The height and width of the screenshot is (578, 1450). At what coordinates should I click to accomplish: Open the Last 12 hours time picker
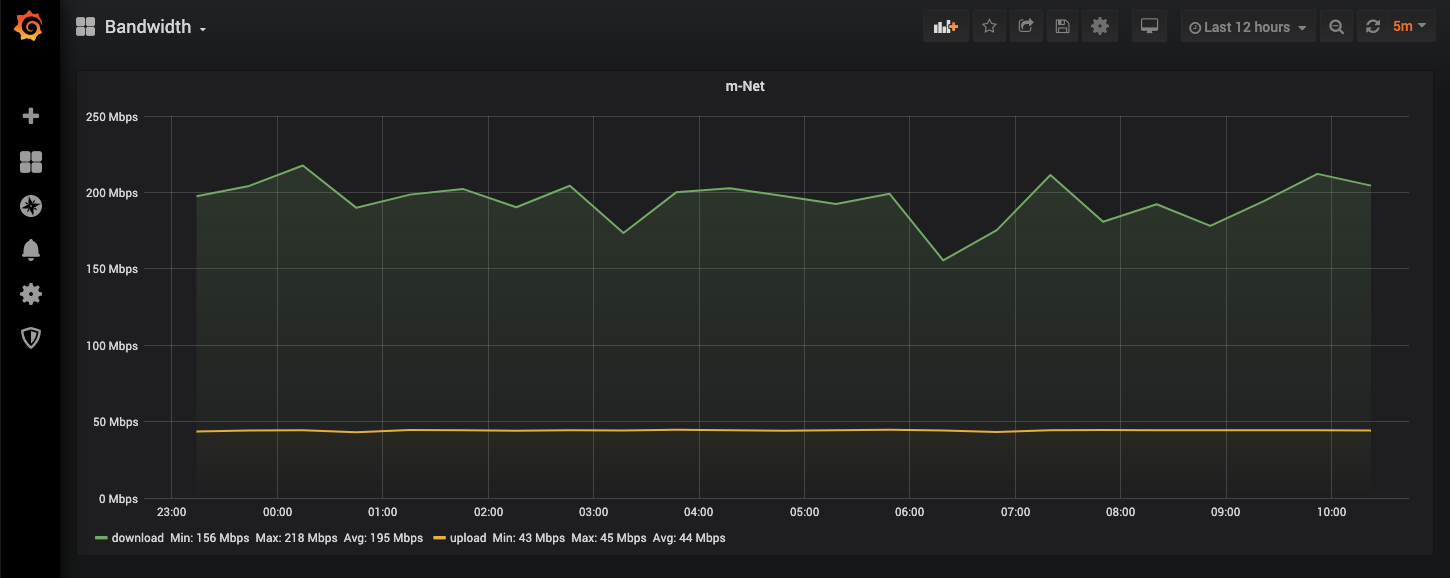point(1248,27)
